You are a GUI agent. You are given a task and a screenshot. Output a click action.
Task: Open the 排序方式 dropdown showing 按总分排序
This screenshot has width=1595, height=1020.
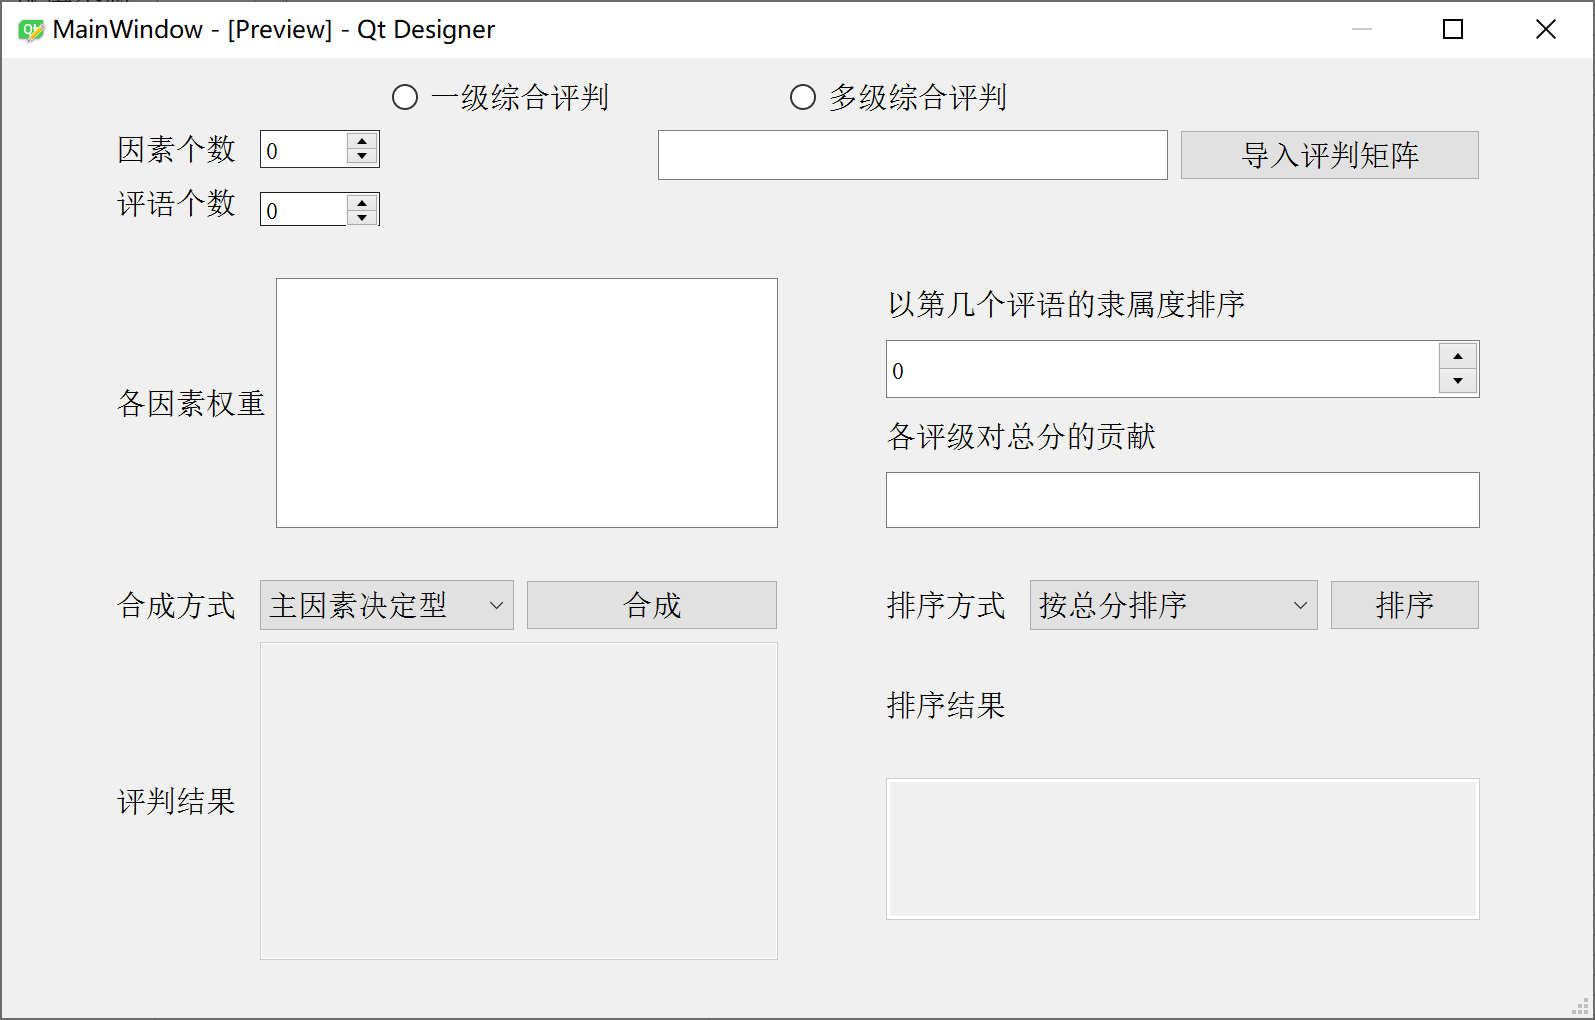click(1173, 605)
